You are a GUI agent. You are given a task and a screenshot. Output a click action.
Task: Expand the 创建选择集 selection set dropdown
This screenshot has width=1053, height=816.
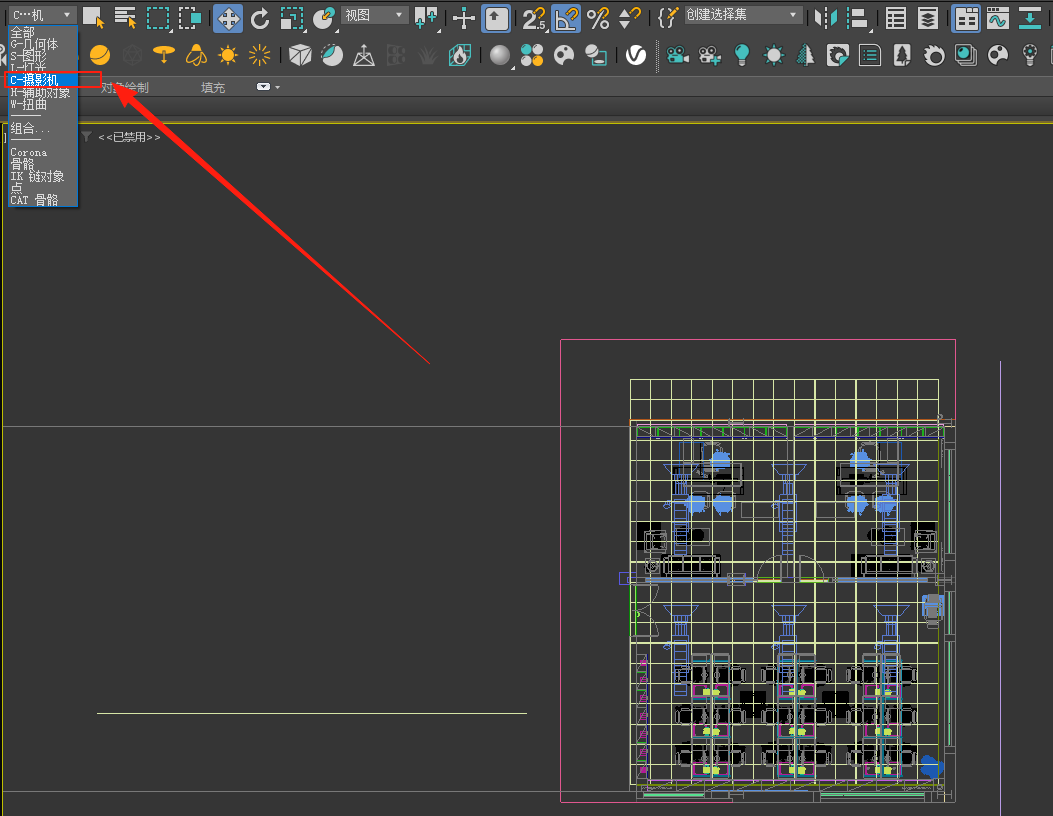(743, 15)
